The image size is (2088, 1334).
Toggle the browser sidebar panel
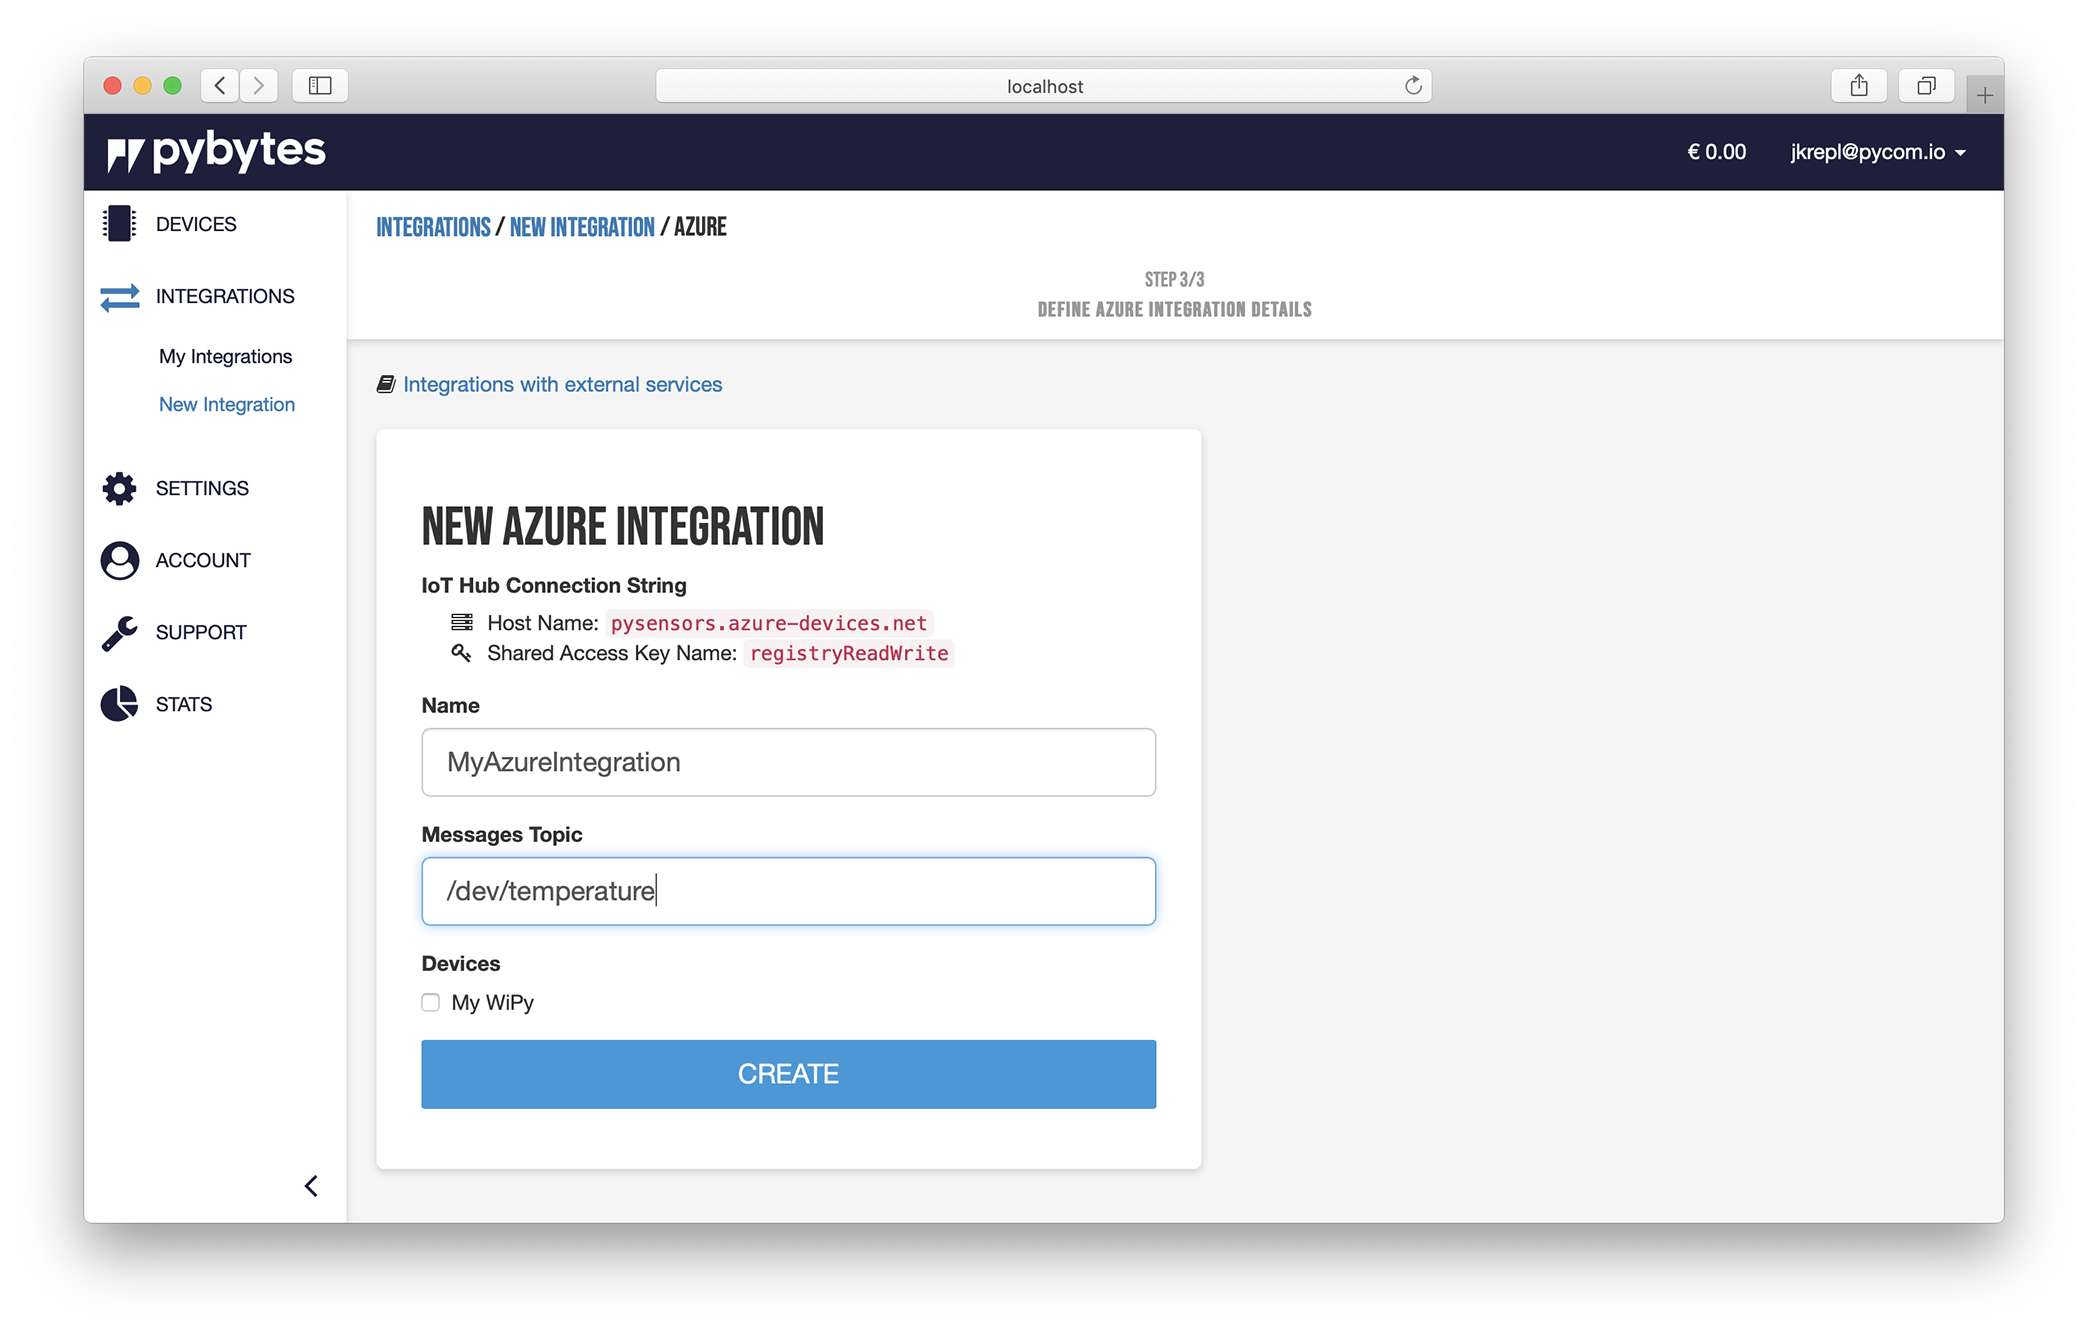(320, 85)
